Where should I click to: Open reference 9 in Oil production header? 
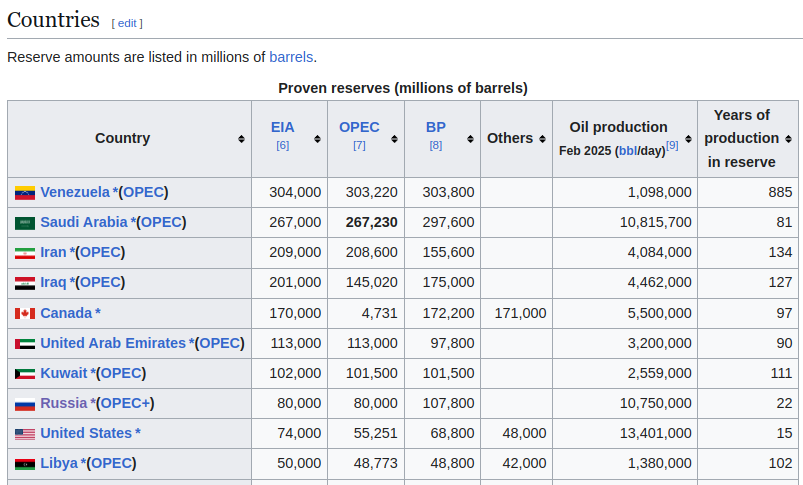(x=672, y=146)
